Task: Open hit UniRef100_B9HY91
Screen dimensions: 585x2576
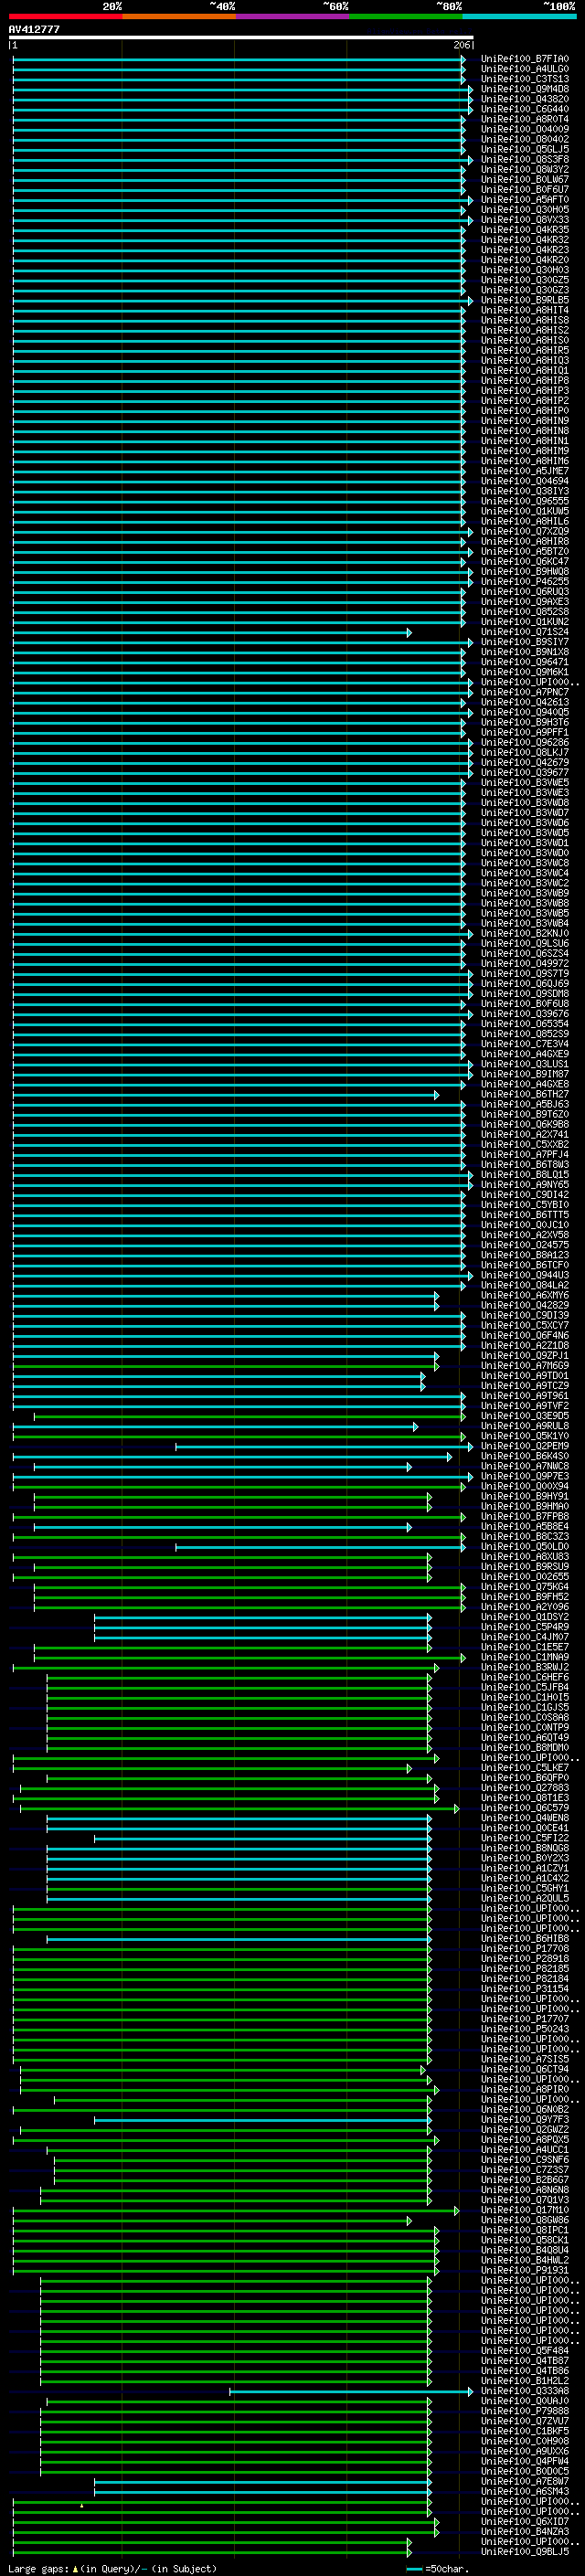Action: 525,1496
